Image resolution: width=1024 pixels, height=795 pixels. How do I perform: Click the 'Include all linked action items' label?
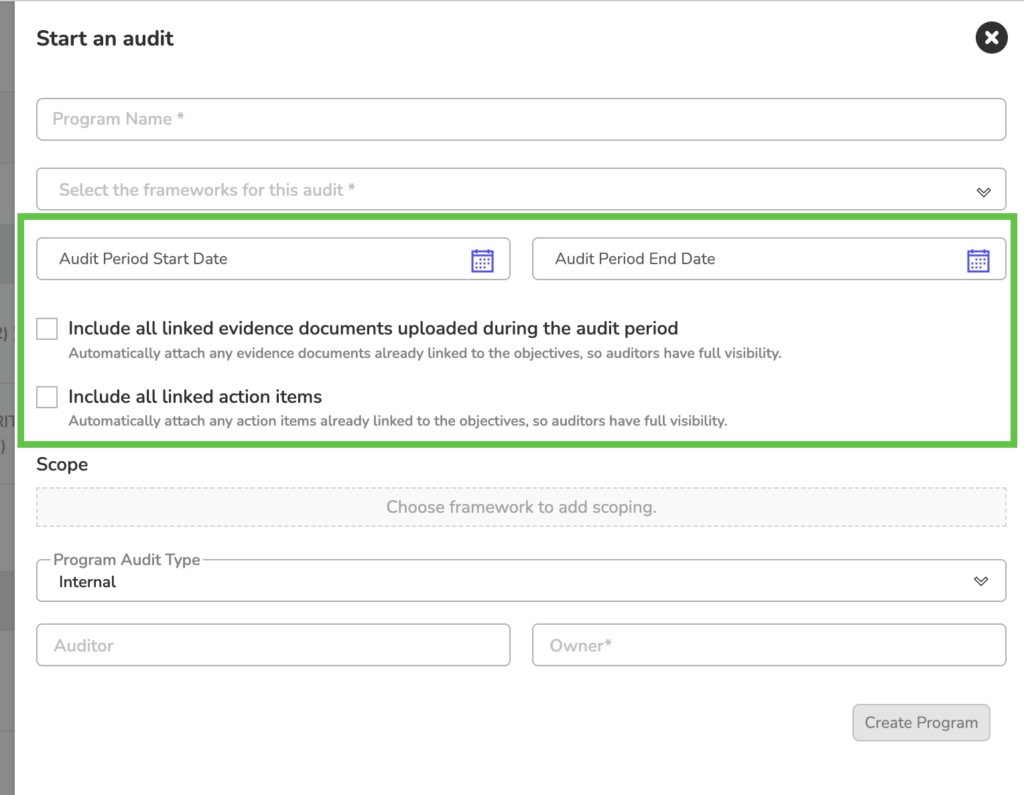tap(195, 397)
